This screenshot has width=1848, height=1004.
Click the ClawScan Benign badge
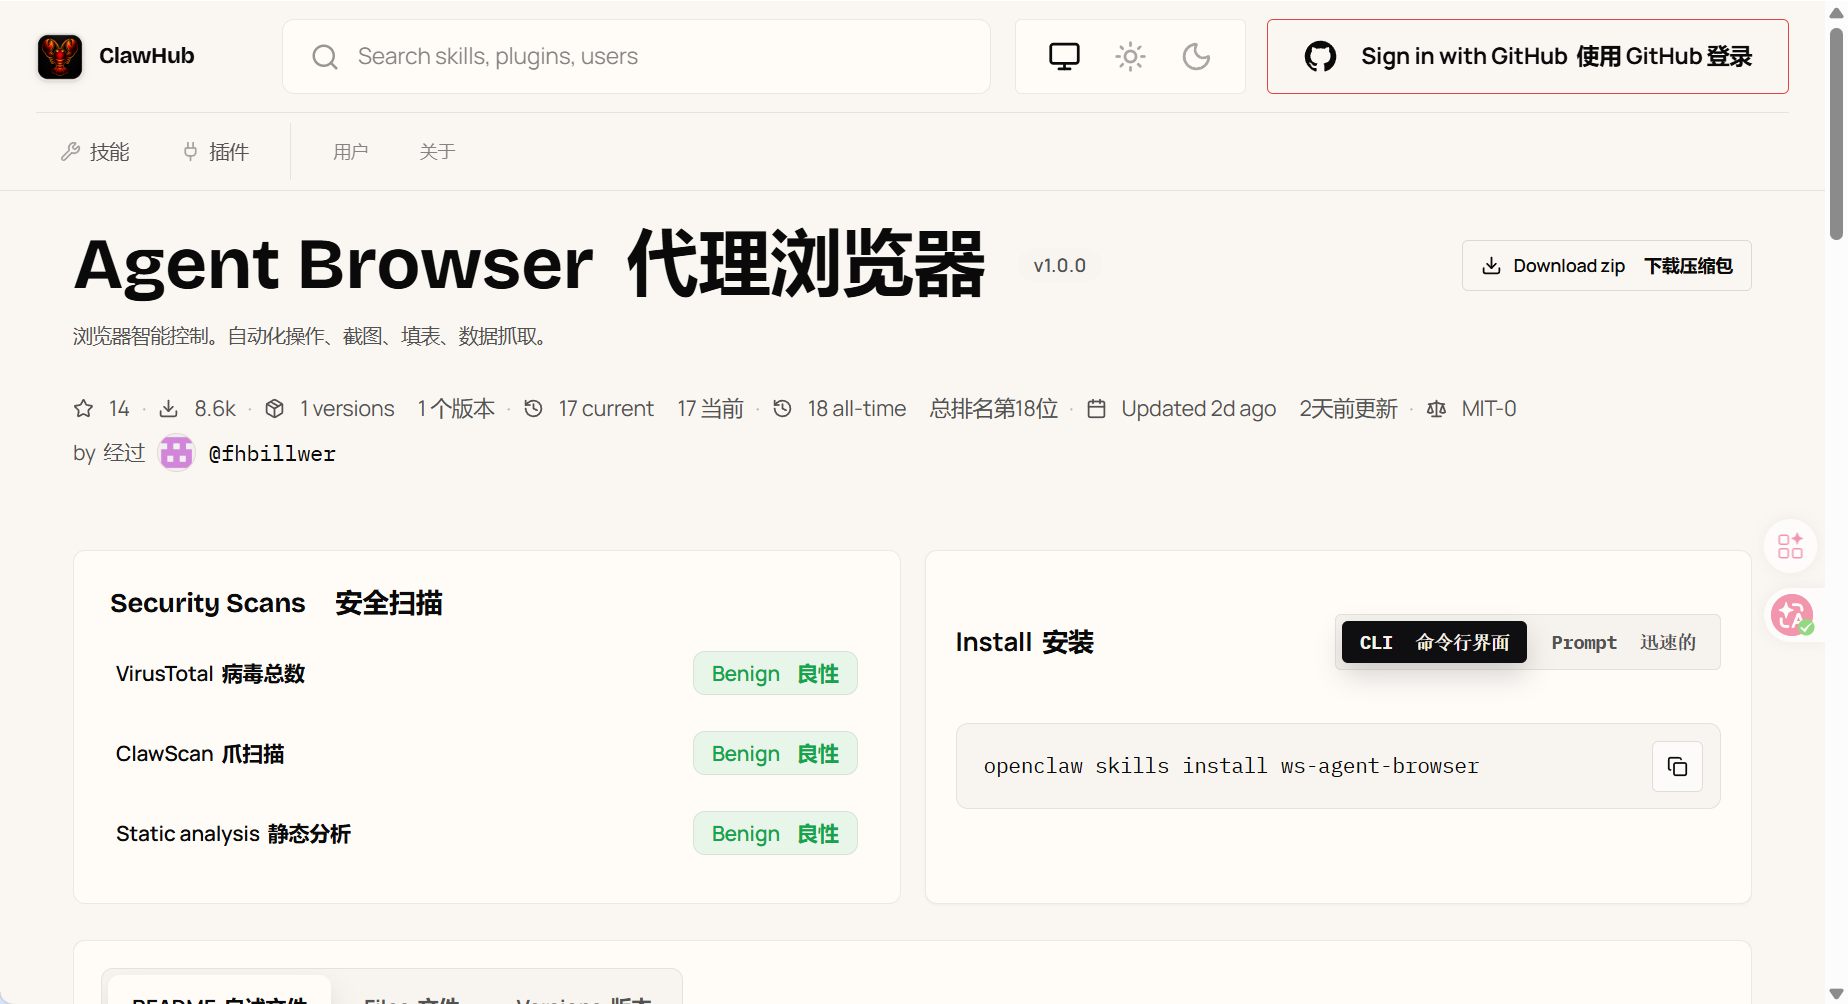click(x=775, y=754)
